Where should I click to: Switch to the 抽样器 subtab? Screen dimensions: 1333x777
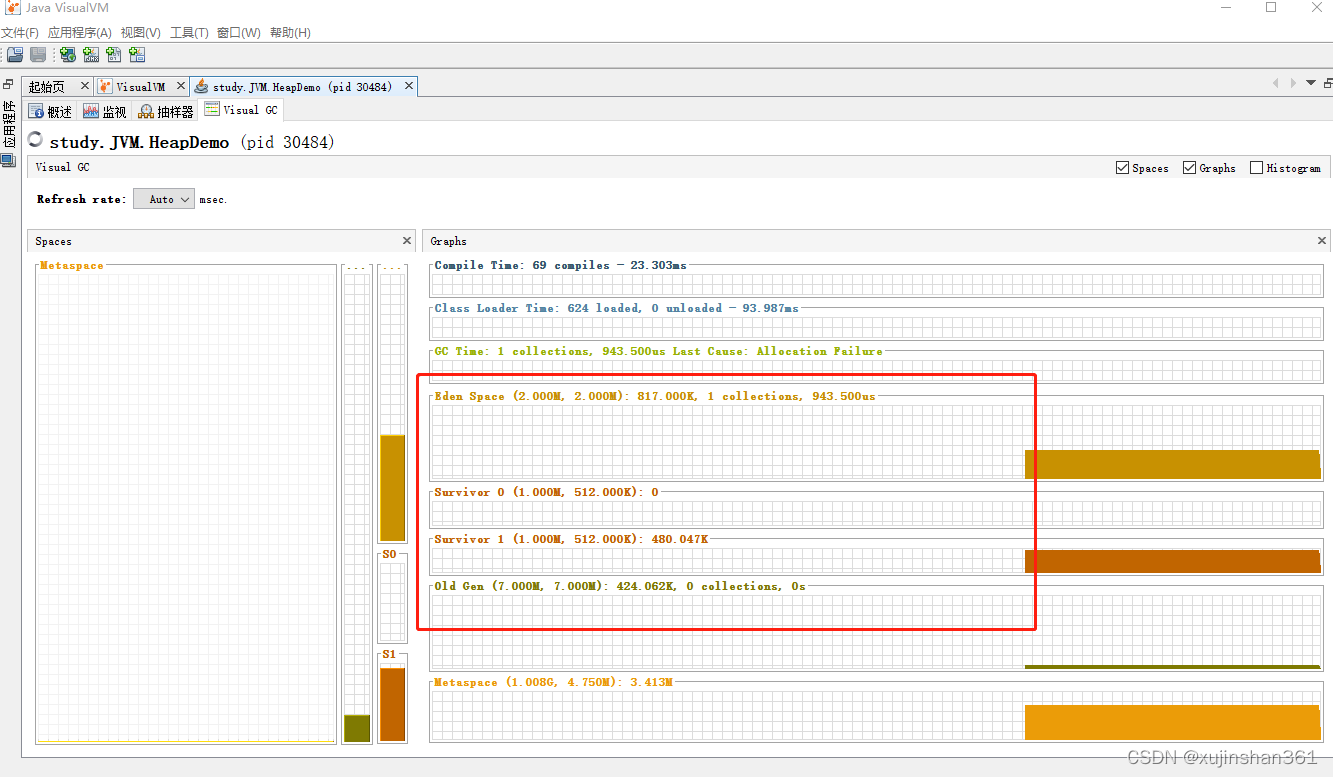click(x=166, y=111)
